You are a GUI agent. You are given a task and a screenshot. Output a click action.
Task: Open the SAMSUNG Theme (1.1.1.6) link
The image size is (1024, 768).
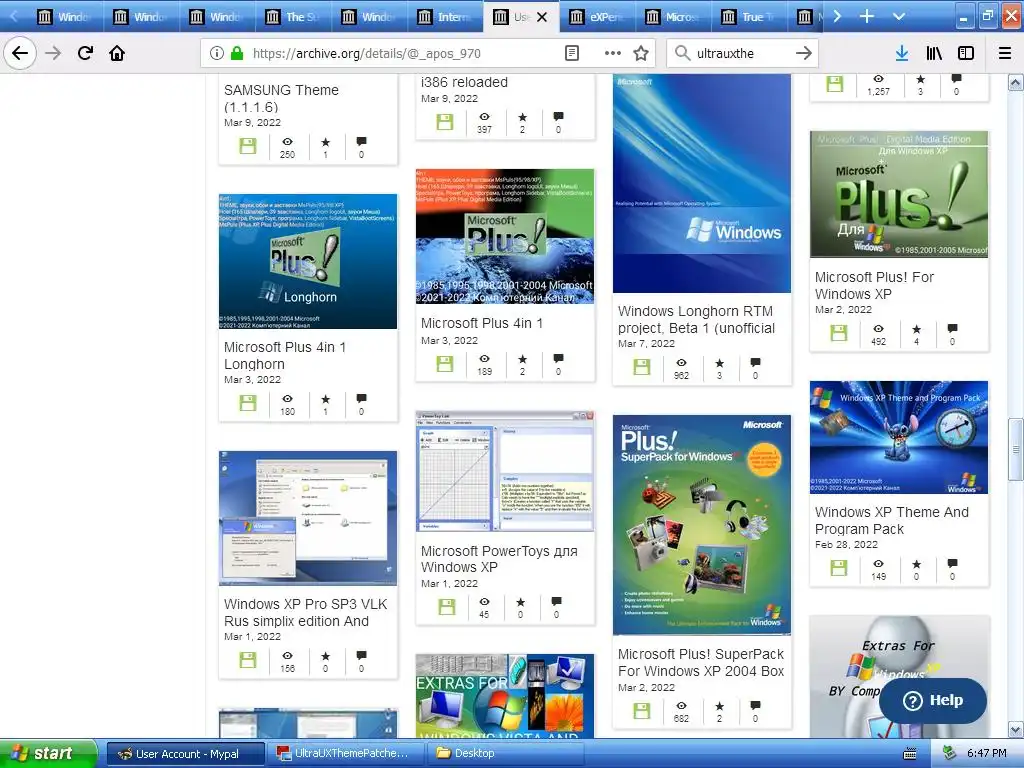(281, 99)
